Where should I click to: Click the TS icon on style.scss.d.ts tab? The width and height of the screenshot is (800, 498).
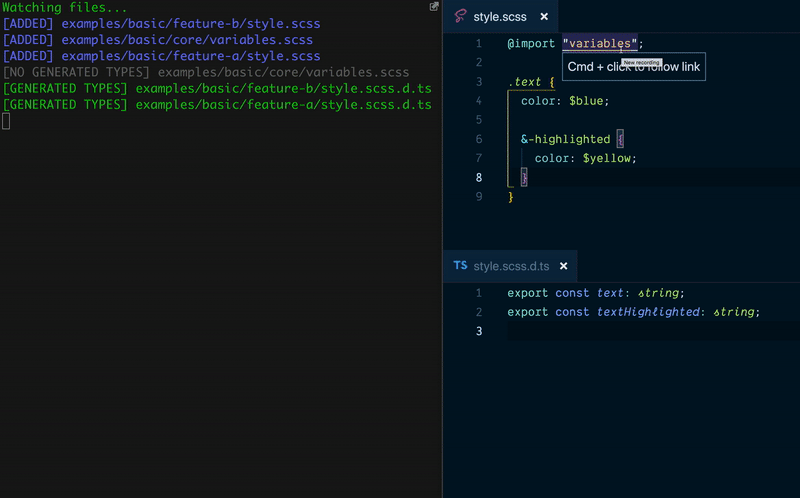[460, 266]
